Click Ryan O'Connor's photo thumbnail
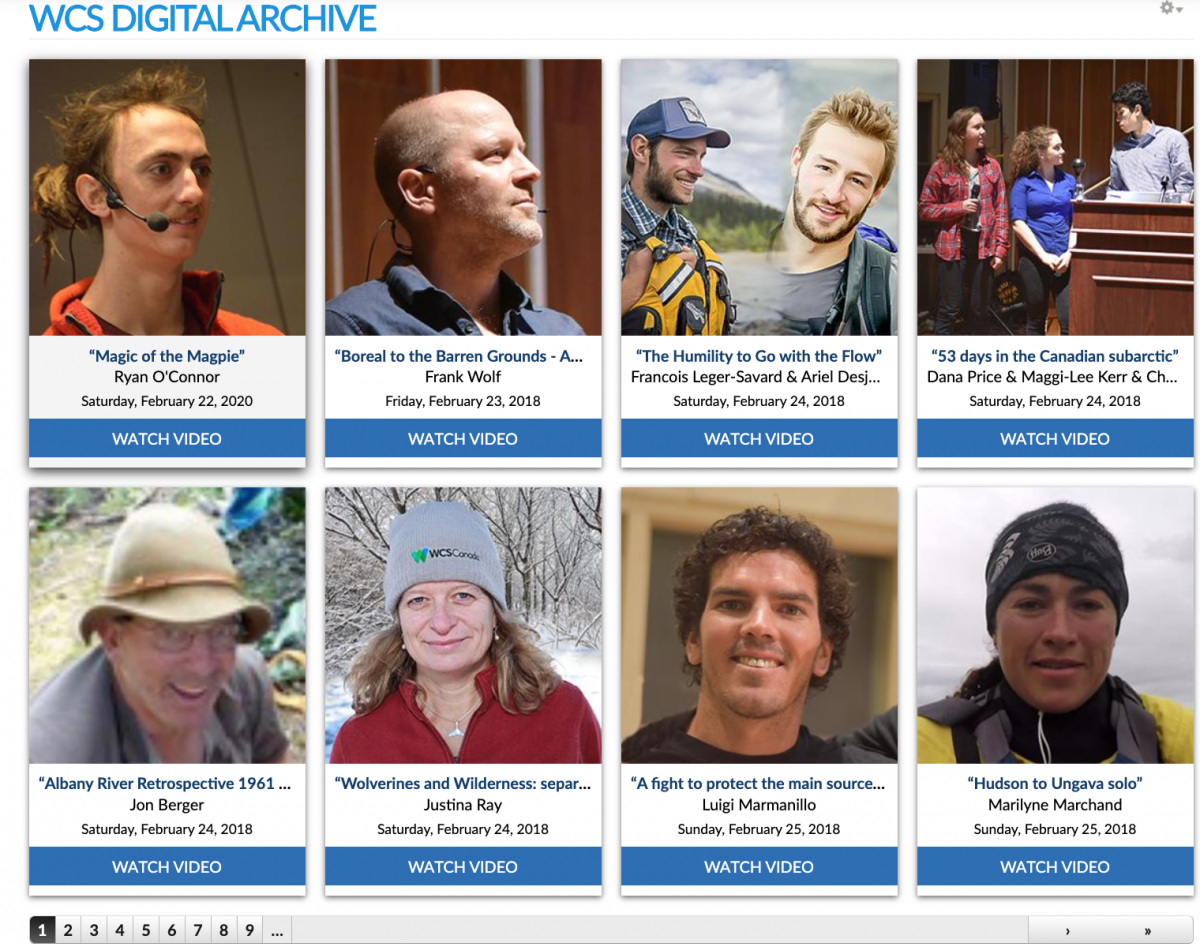 [167, 197]
